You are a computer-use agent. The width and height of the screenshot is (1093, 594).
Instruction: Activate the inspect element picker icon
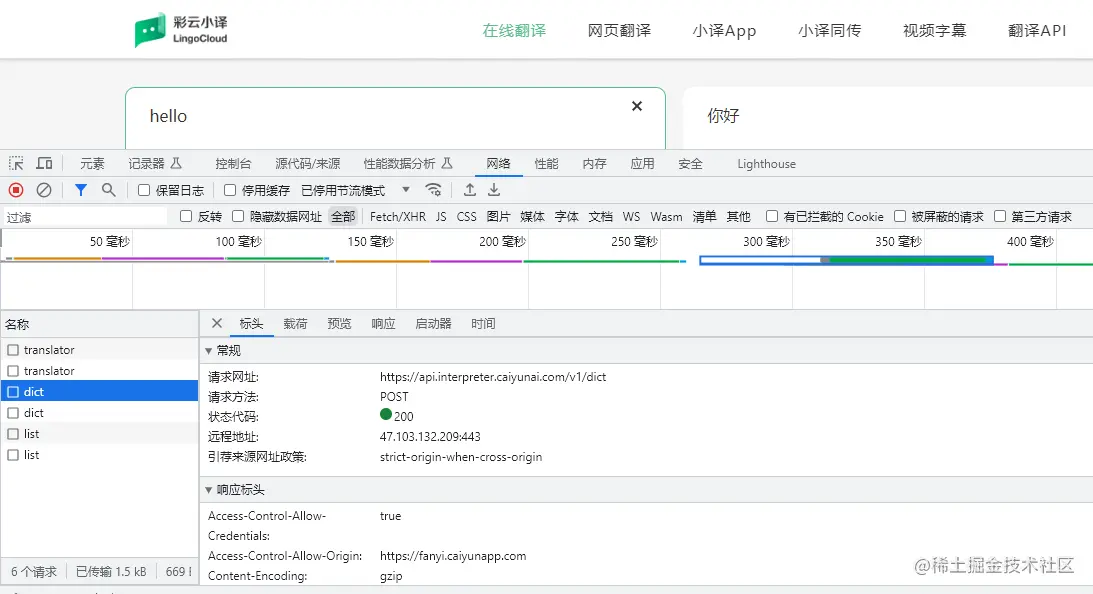coord(16,164)
